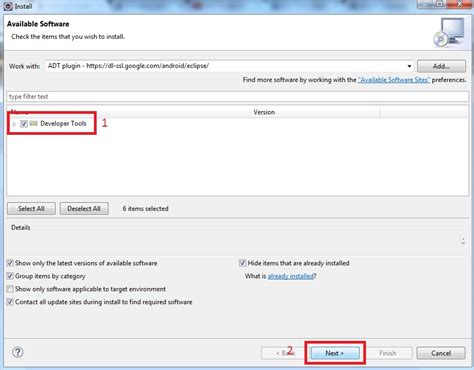474x370 pixels.
Task: Click the disabled Finish button
Action: tap(388, 353)
